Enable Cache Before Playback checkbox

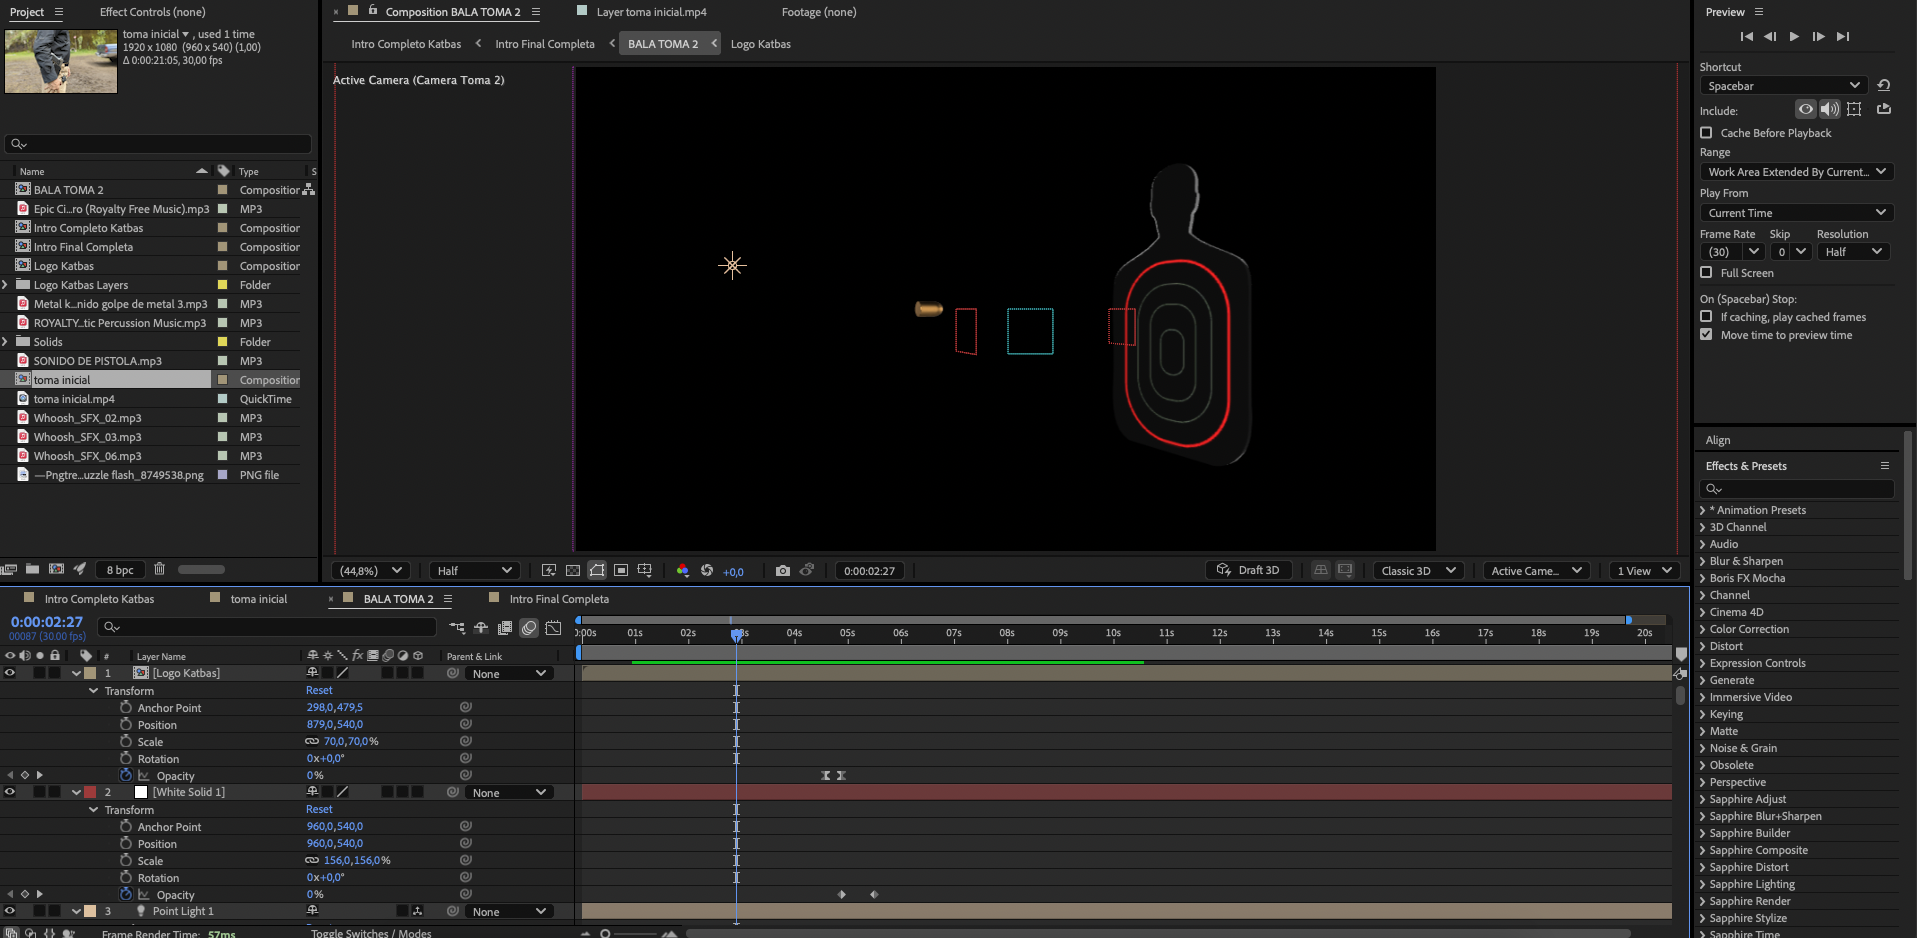(x=1706, y=133)
